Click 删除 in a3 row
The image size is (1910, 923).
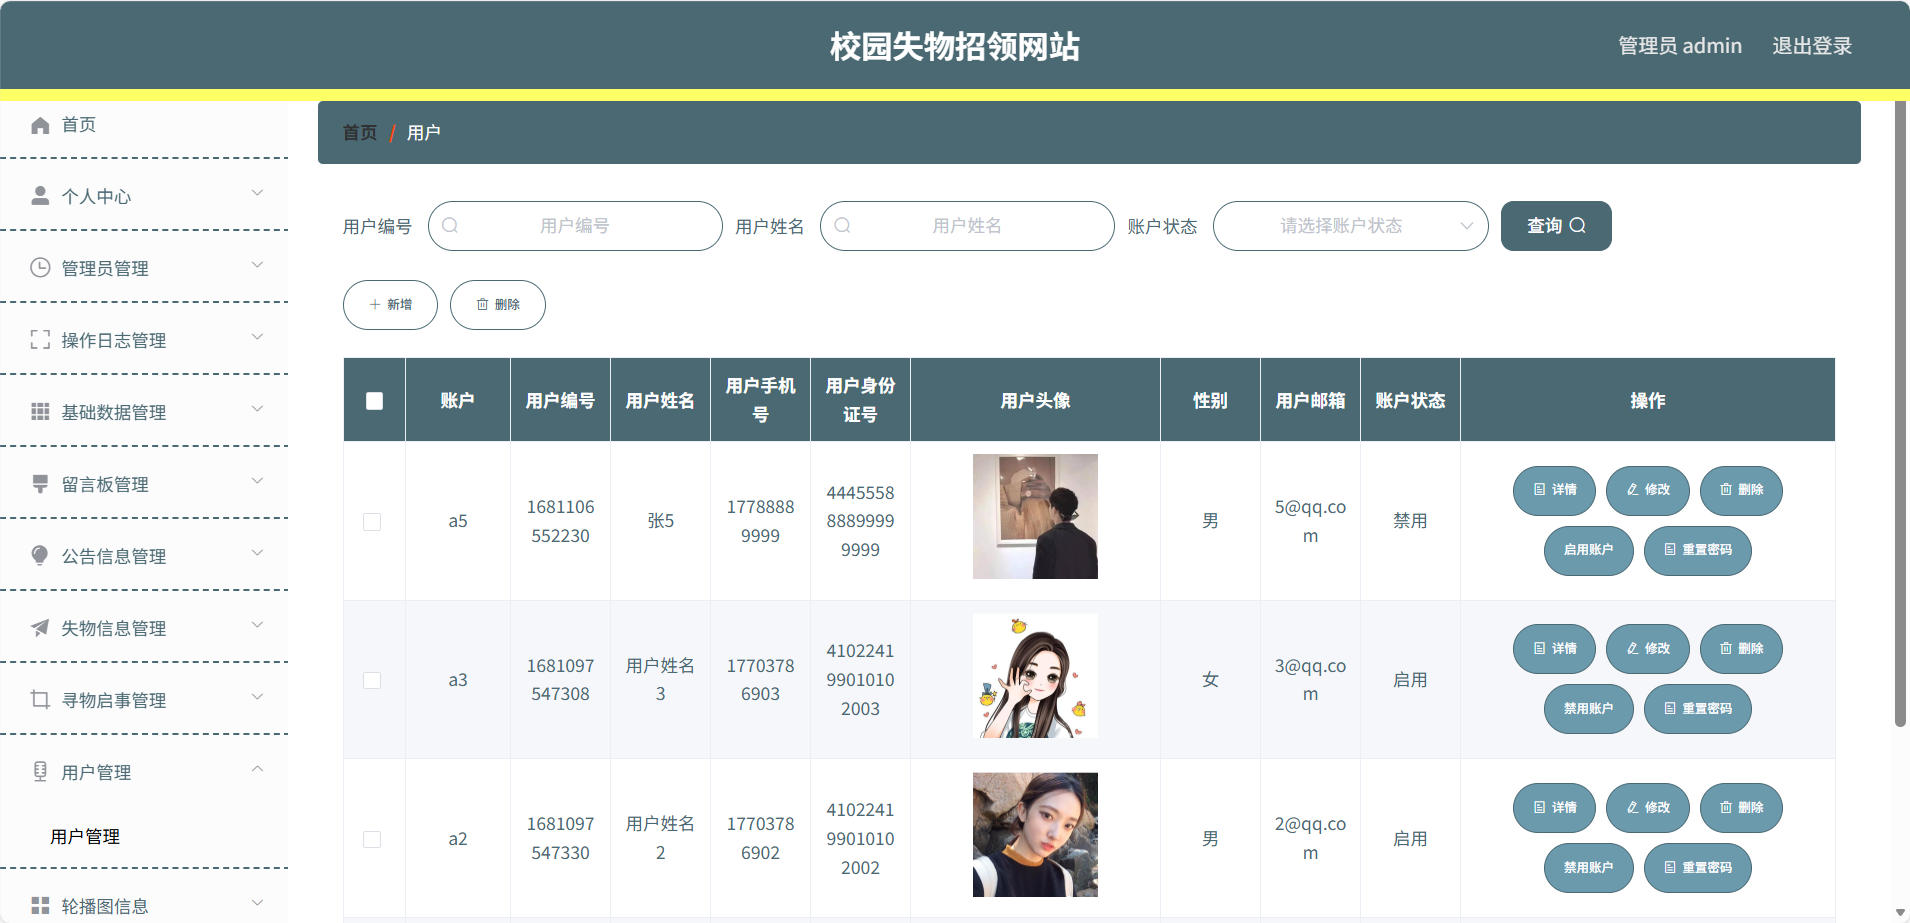[x=1741, y=649]
